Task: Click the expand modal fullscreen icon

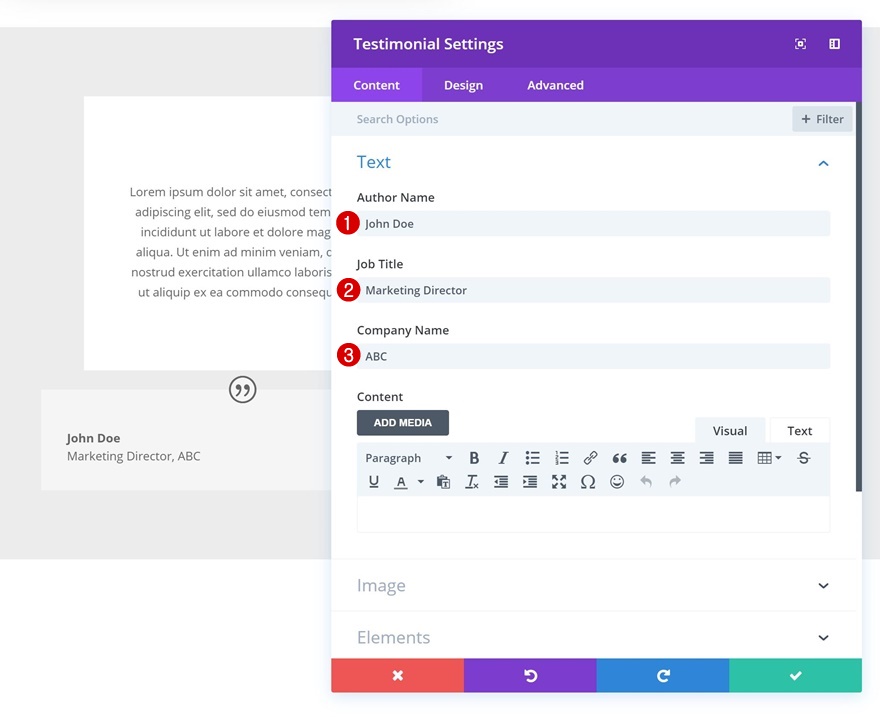Action: pyautogui.click(x=800, y=44)
